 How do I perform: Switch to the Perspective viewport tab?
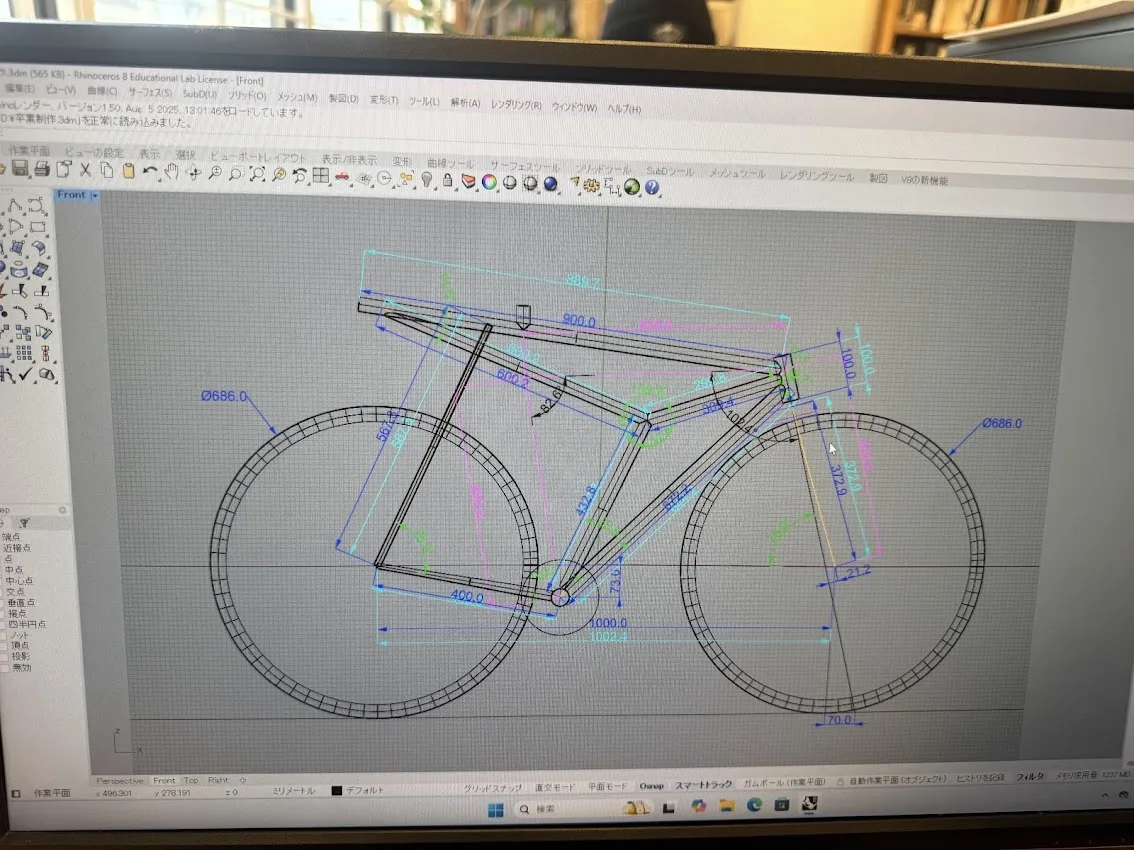click(119, 781)
